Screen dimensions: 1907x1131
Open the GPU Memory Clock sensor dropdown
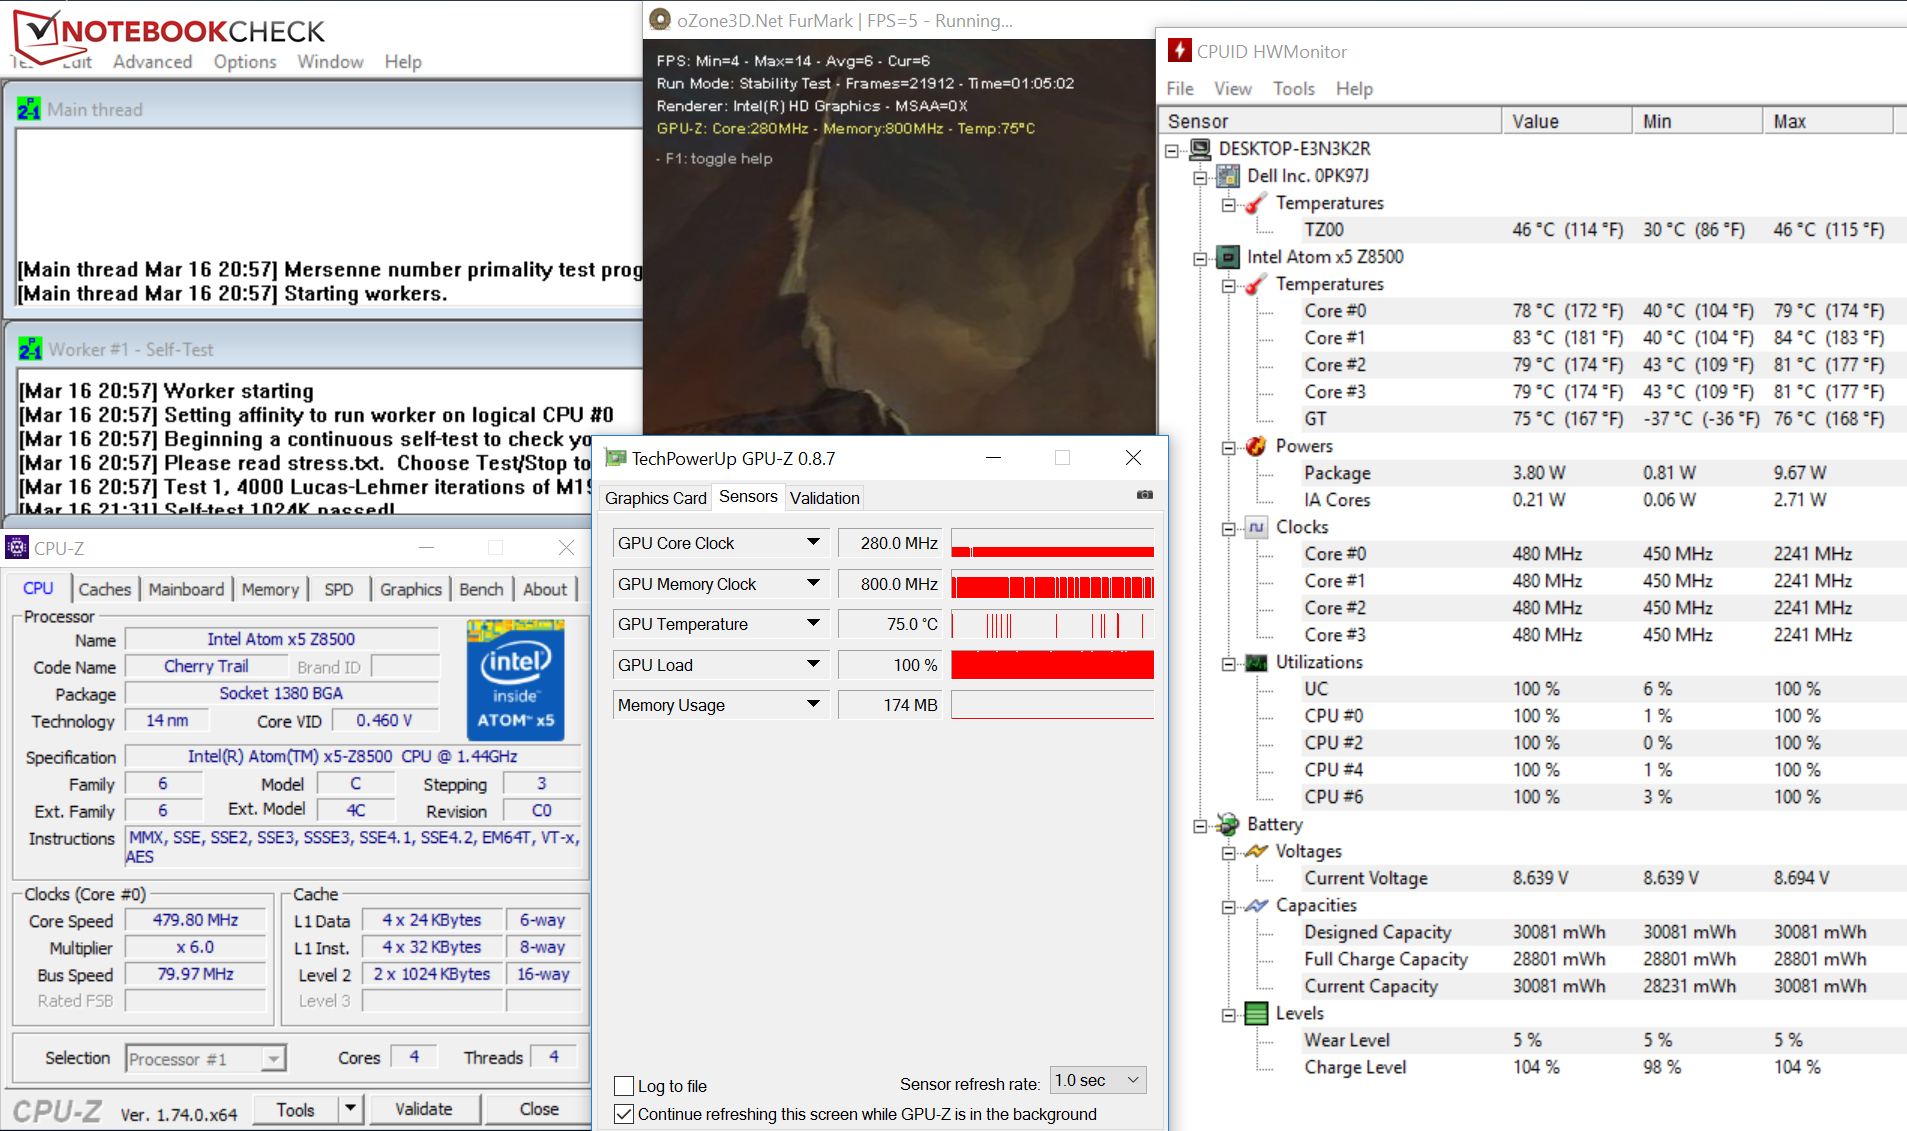click(814, 583)
